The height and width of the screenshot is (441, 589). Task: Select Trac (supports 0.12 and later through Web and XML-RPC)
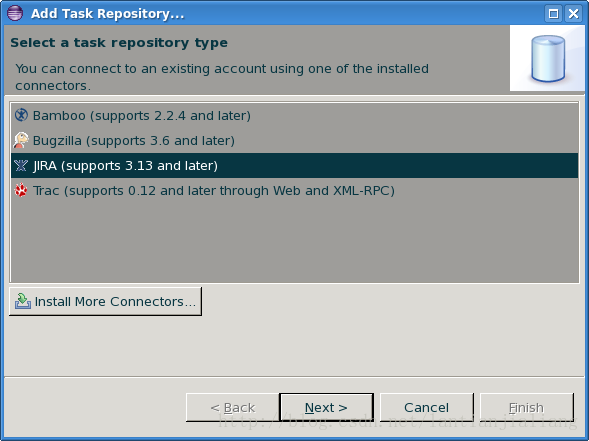click(294, 190)
